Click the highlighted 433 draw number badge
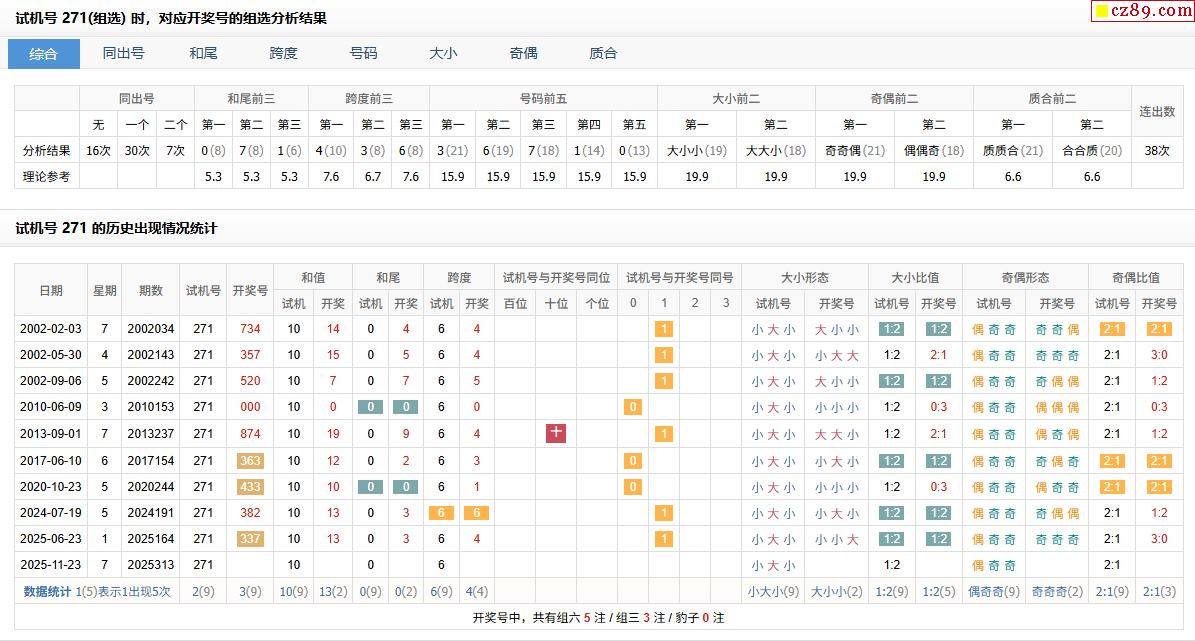The image size is (1195, 641). tap(250, 487)
